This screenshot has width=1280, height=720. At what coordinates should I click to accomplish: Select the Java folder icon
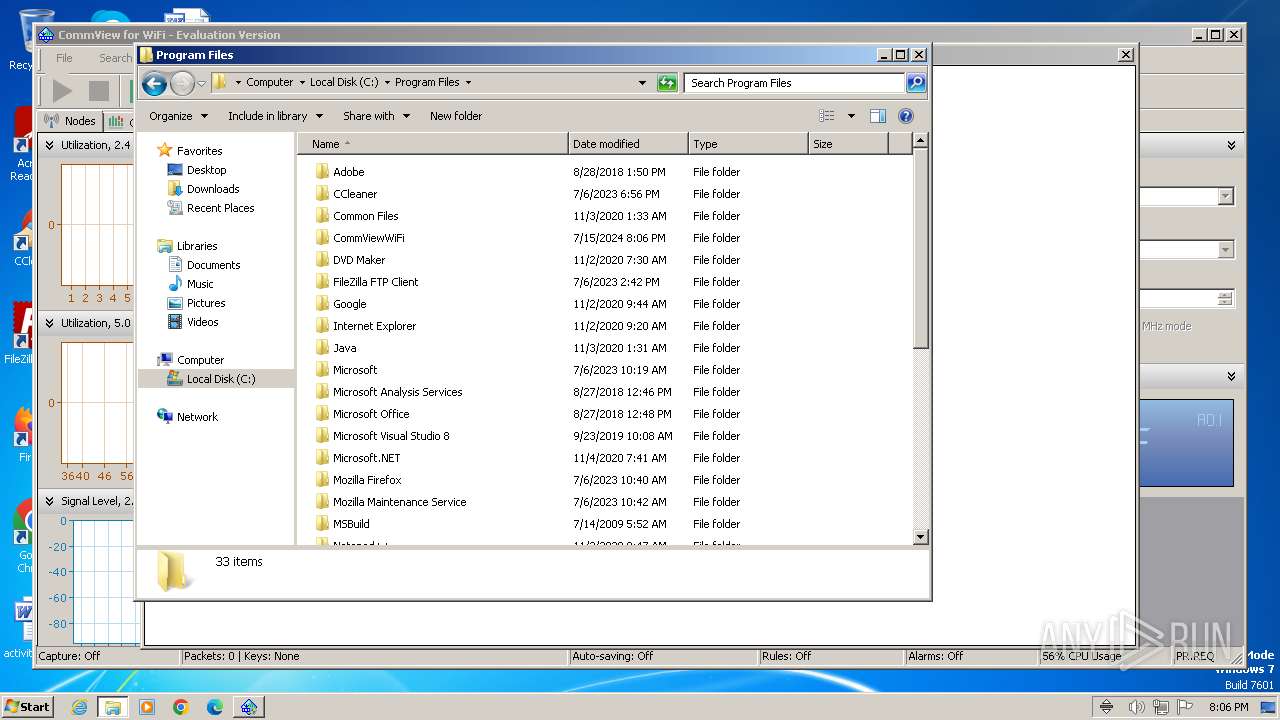322,348
